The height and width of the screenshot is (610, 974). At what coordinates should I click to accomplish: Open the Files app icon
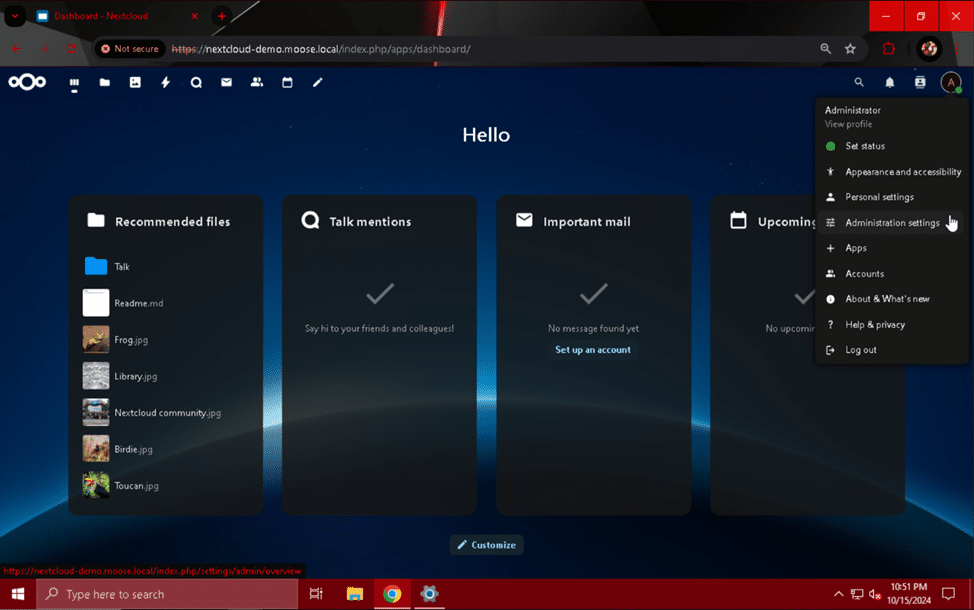coord(104,82)
